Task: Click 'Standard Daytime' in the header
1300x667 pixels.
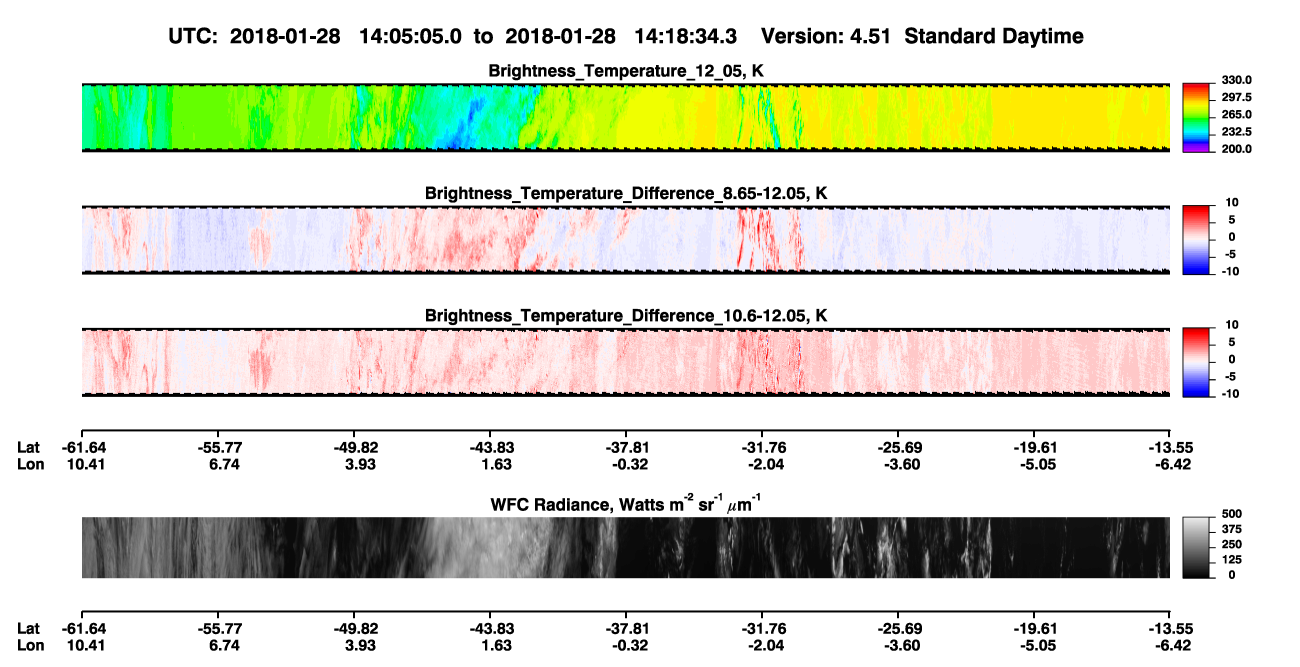Action: click(993, 37)
